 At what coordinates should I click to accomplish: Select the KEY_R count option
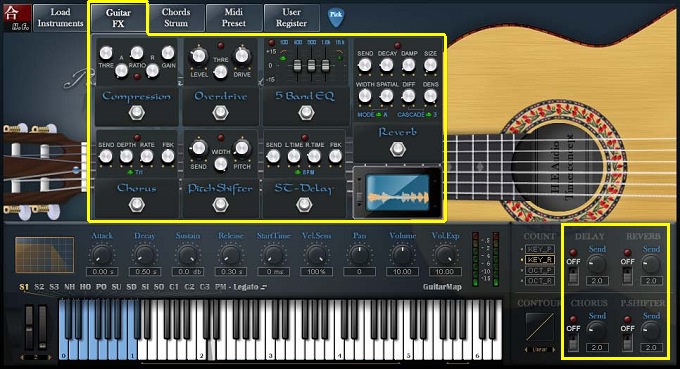(x=539, y=259)
